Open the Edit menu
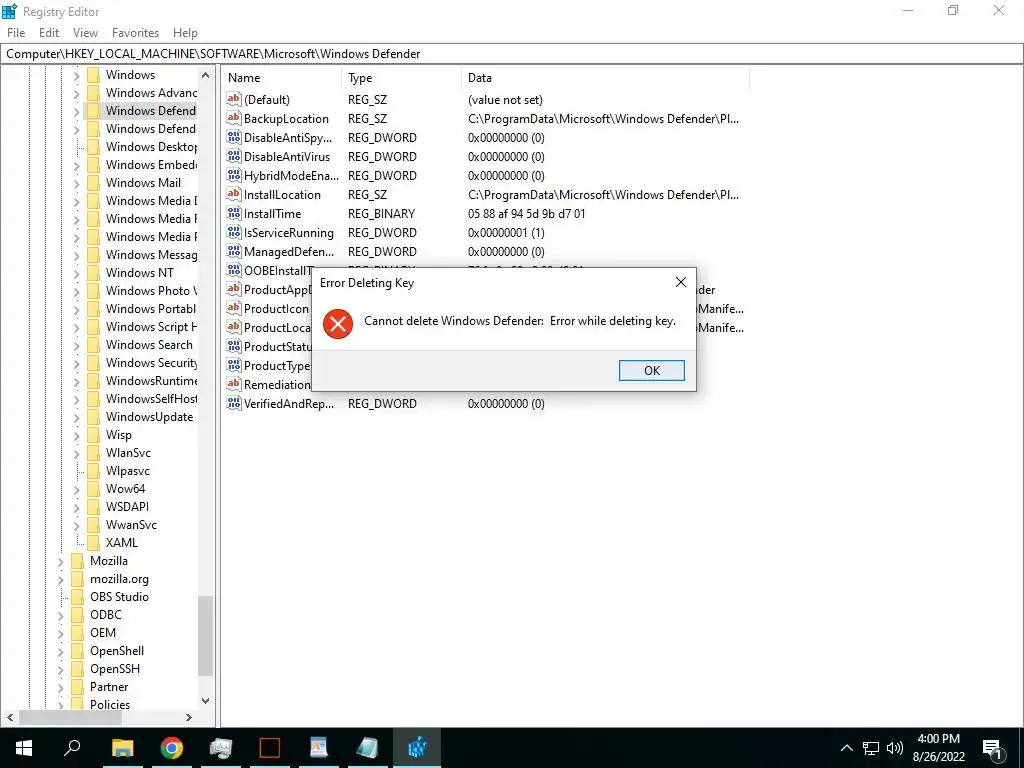This screenshot has width=1024, height=768. pos(49,33)
